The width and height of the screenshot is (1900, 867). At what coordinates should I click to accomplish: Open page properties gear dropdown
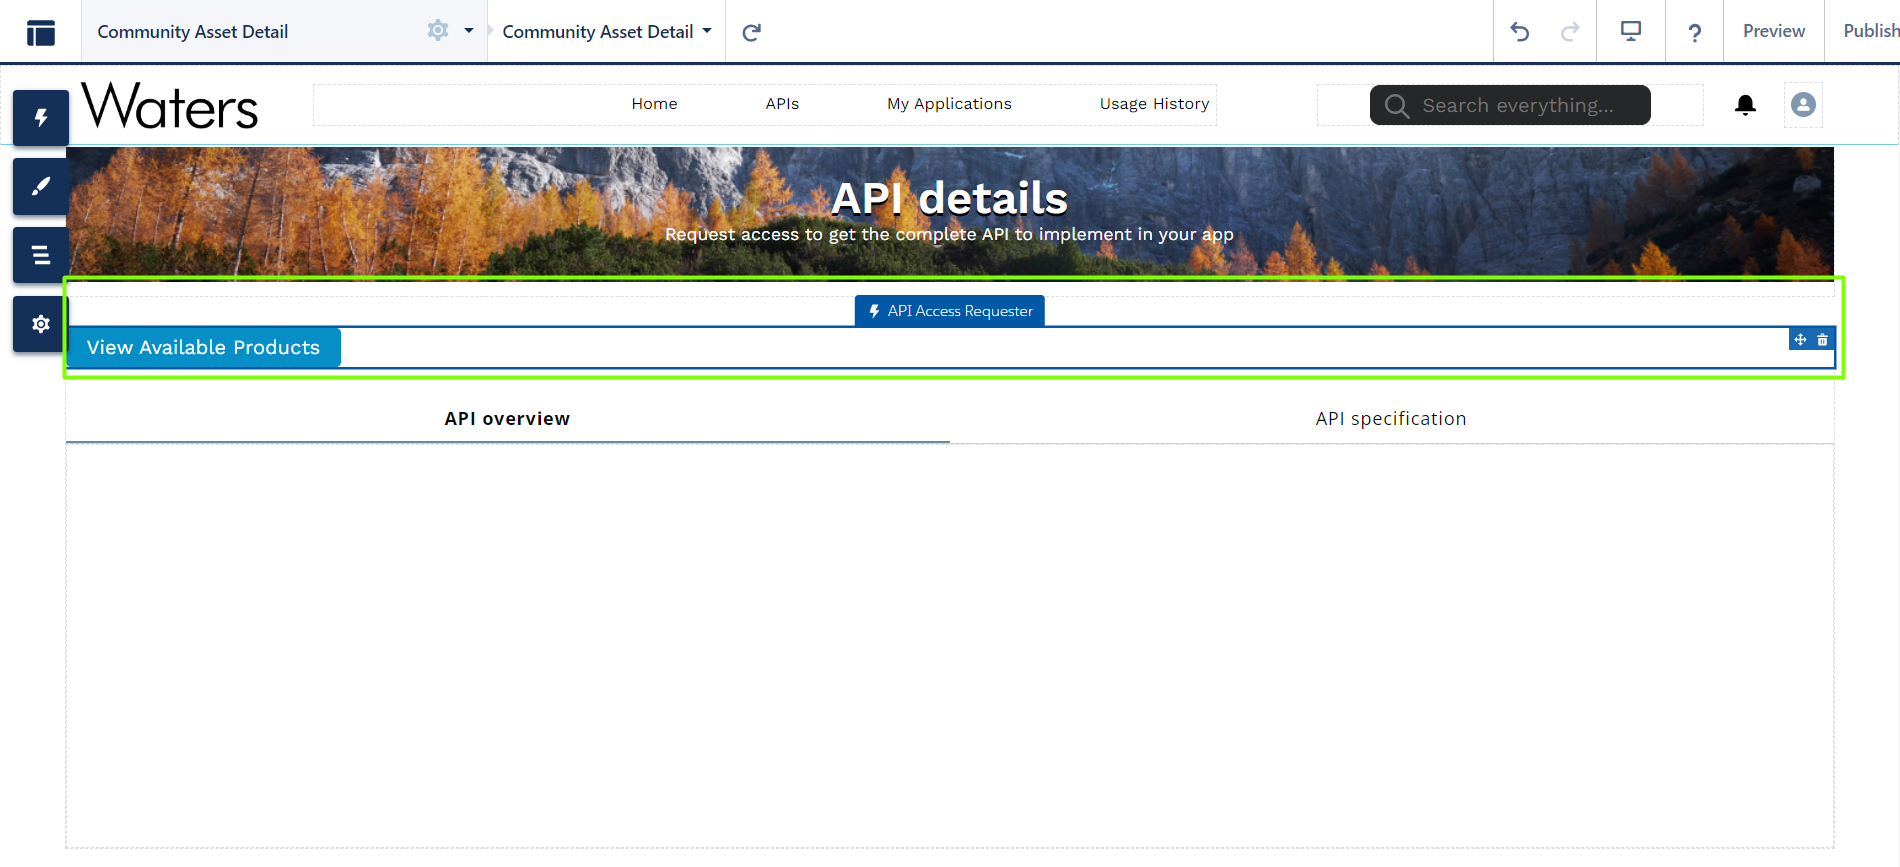point(449,31)
